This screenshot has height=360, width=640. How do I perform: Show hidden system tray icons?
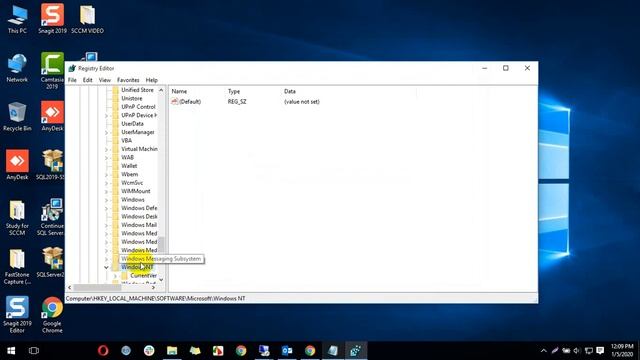543,351
